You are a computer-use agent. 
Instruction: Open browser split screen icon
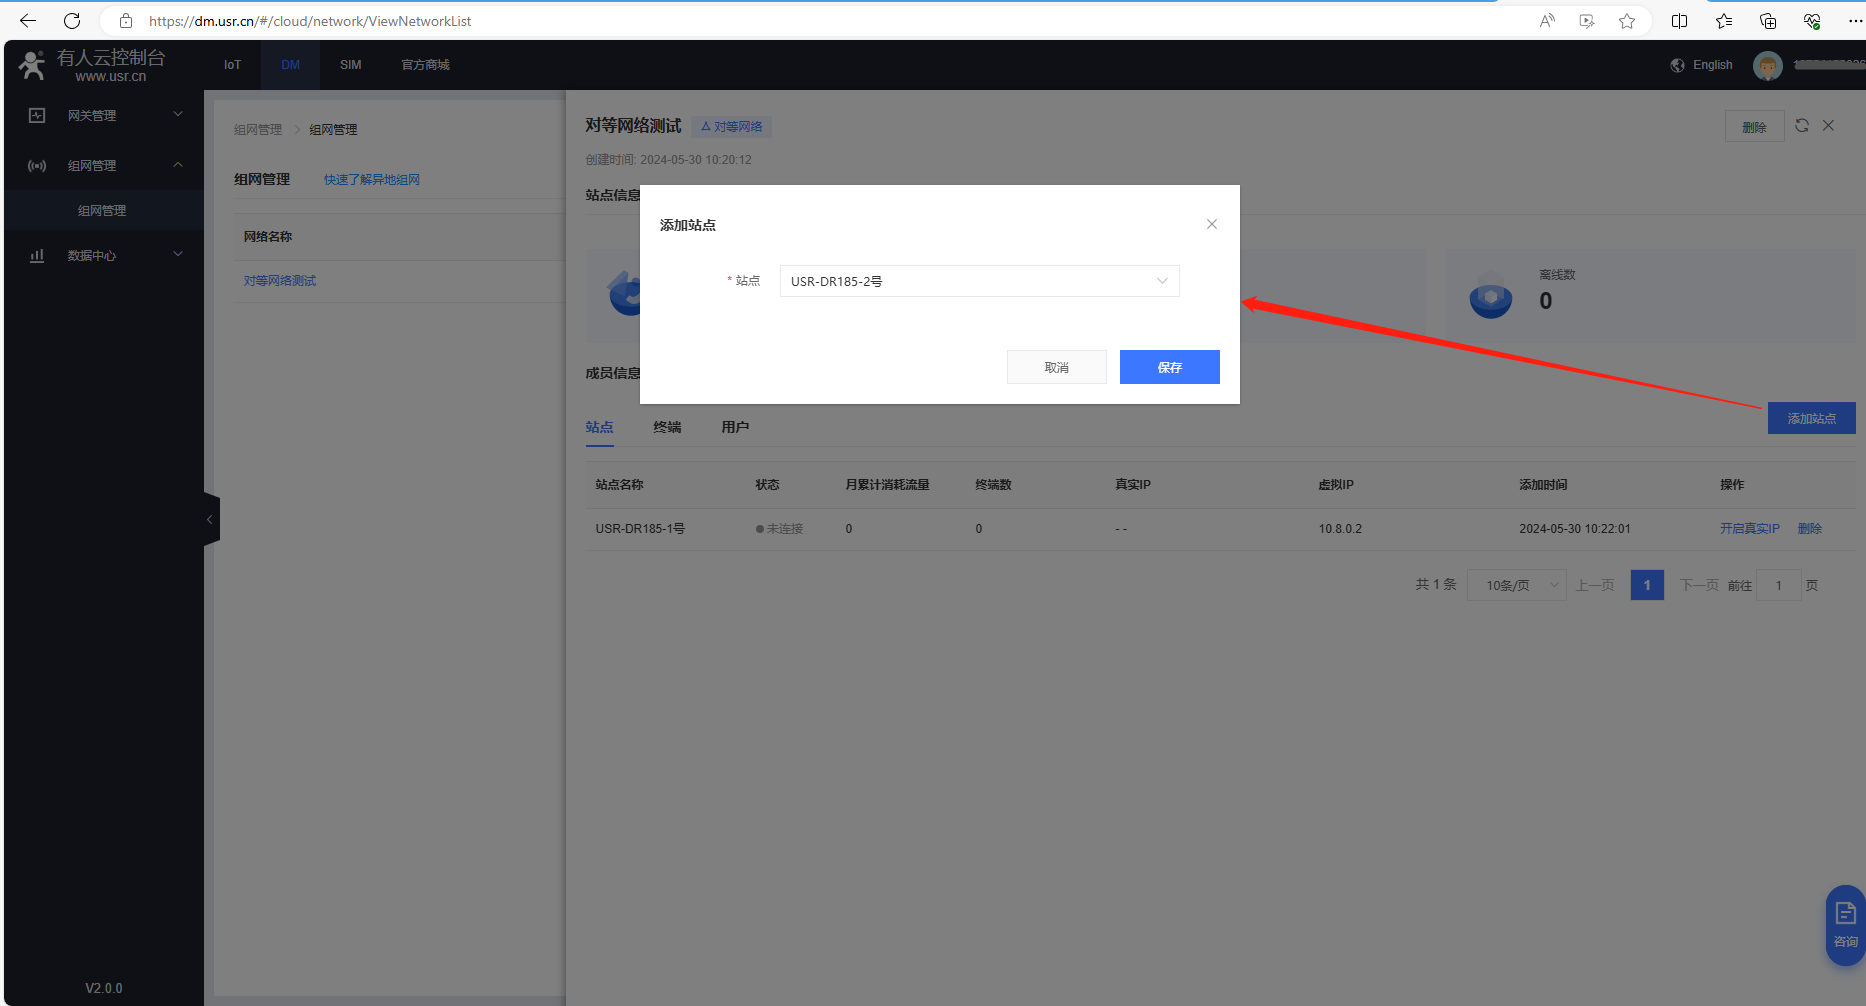click(1679, 21)
